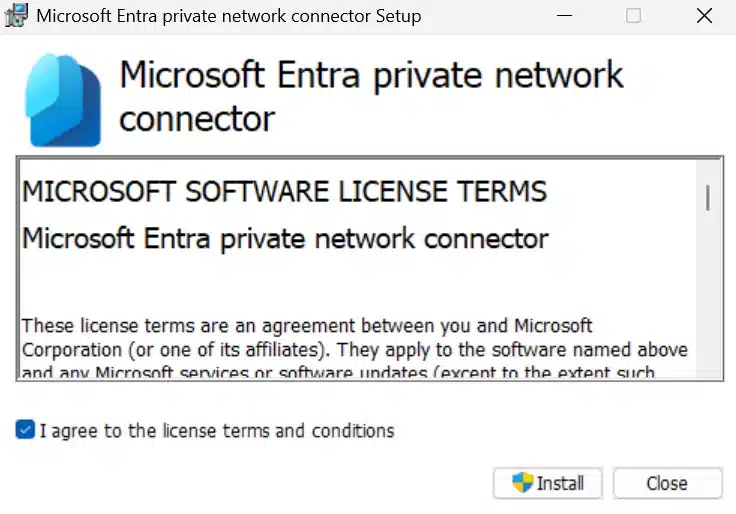Click the greyed-out maximize button
Screen dimensions: 736x514
[633, 16]
